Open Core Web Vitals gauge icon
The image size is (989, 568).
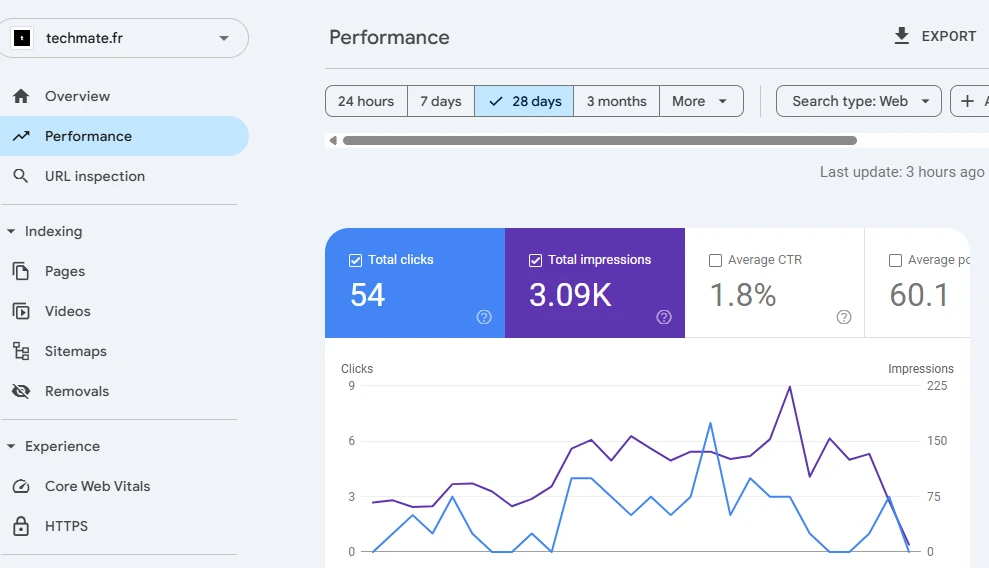point(21,486)
